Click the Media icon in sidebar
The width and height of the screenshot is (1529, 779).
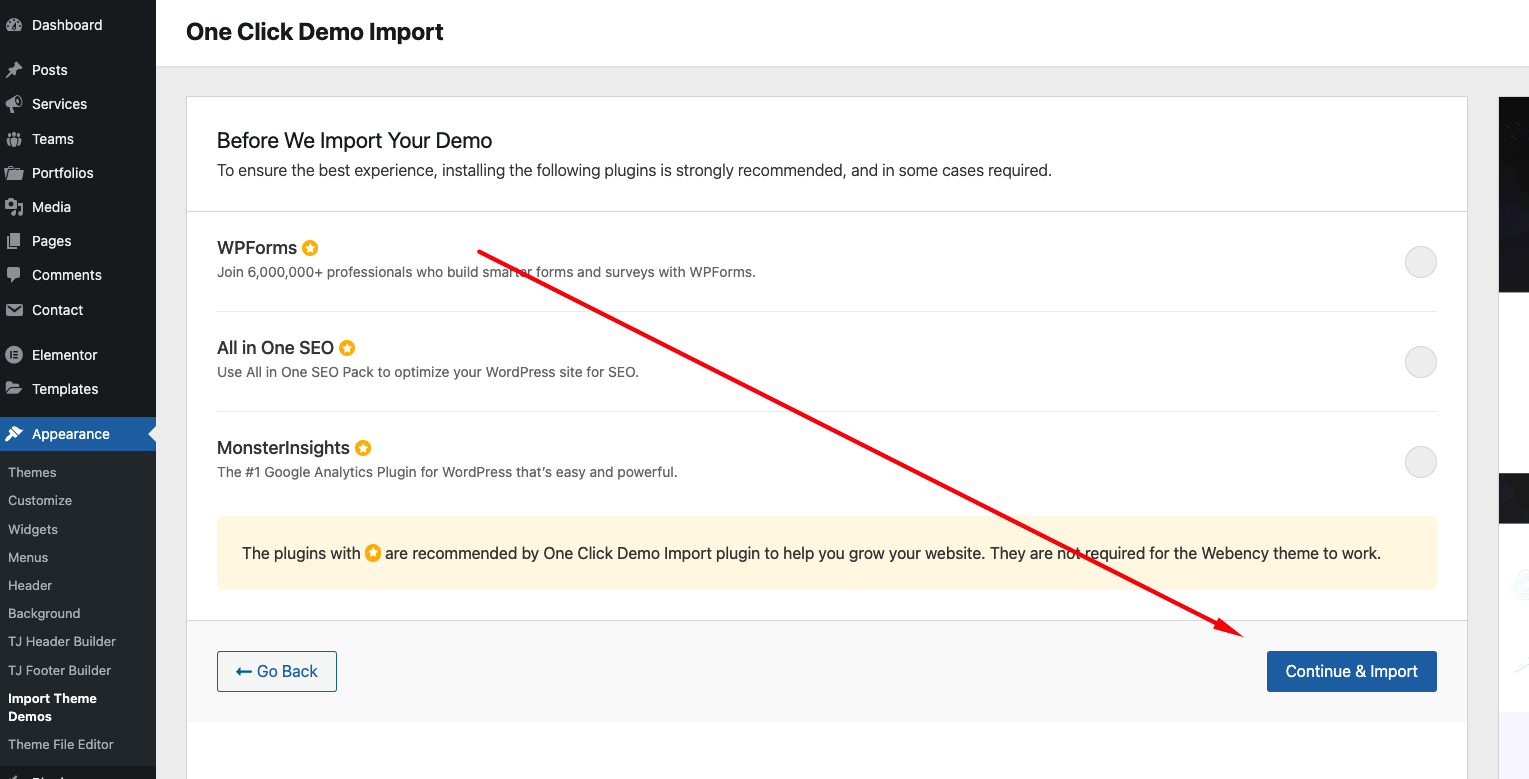[x=14, y=207]
